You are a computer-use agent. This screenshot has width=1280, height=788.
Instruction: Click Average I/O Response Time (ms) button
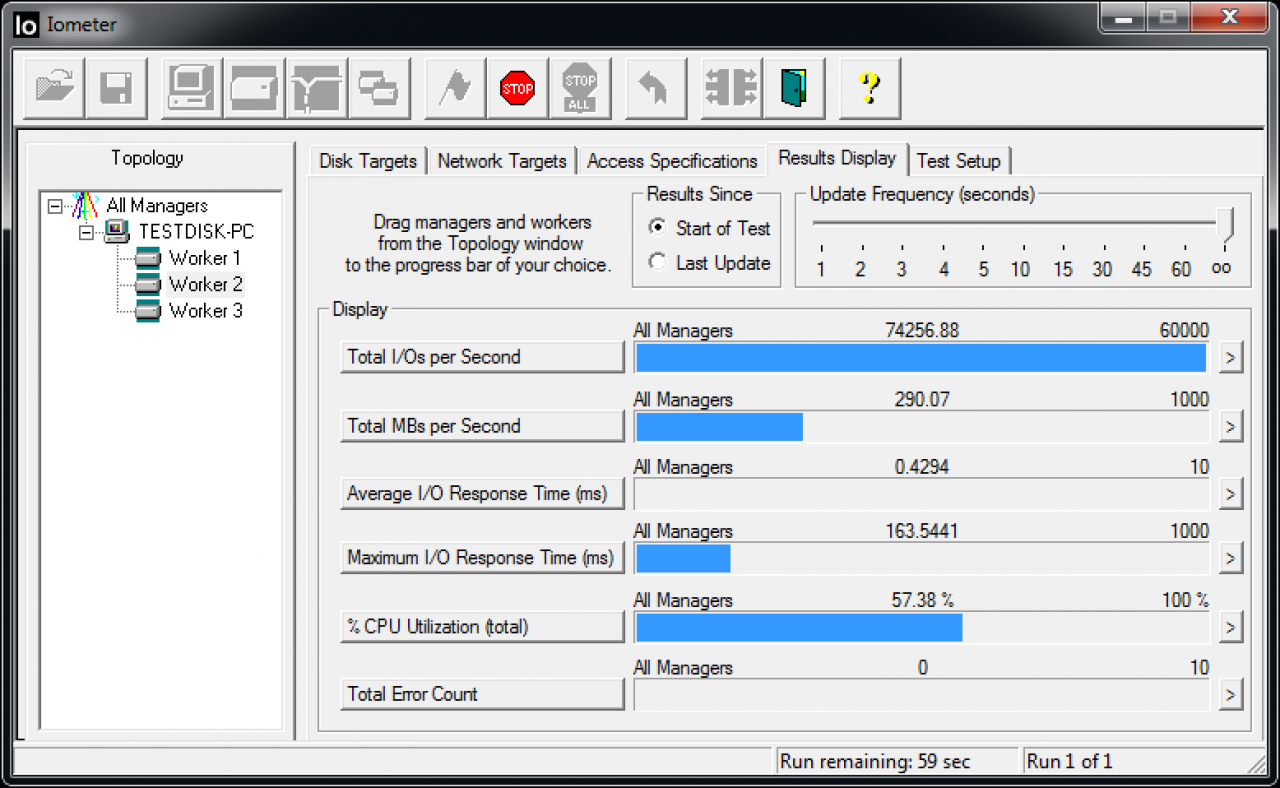click(x=482, y=494)
